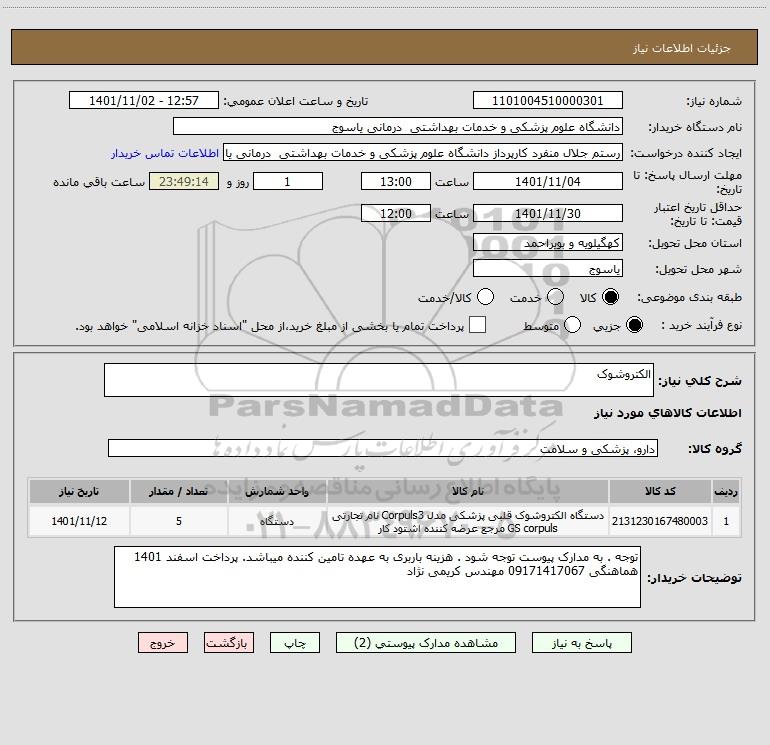Click the buyer organization name field

[398, 127]
